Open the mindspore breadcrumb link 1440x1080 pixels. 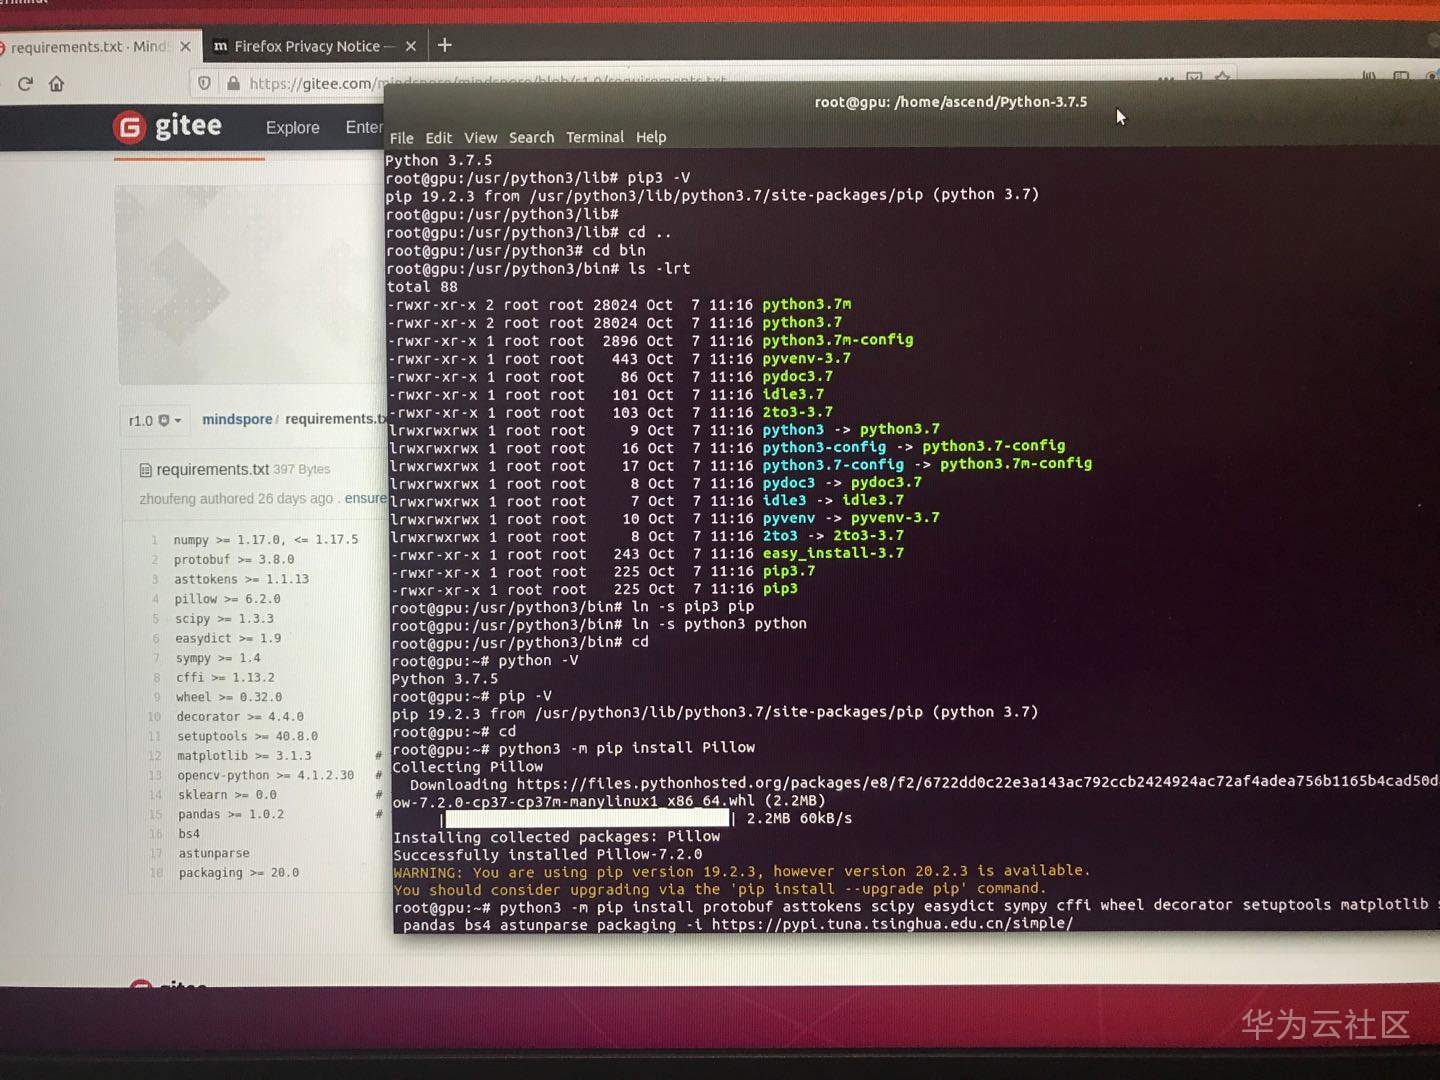coord(237,419)
